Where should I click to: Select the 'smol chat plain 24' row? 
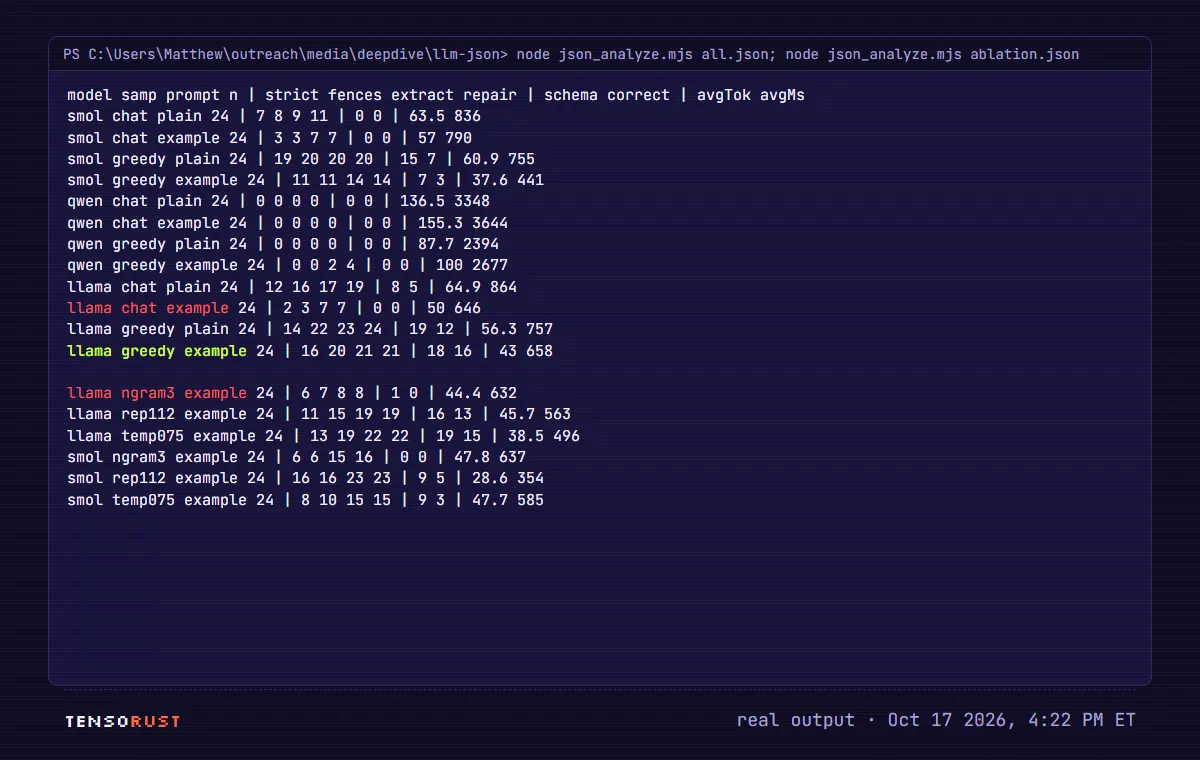[274, 116]
